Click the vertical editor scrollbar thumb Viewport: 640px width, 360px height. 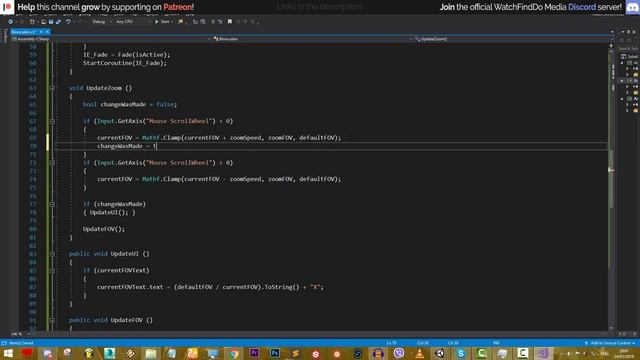coord(611,180)
